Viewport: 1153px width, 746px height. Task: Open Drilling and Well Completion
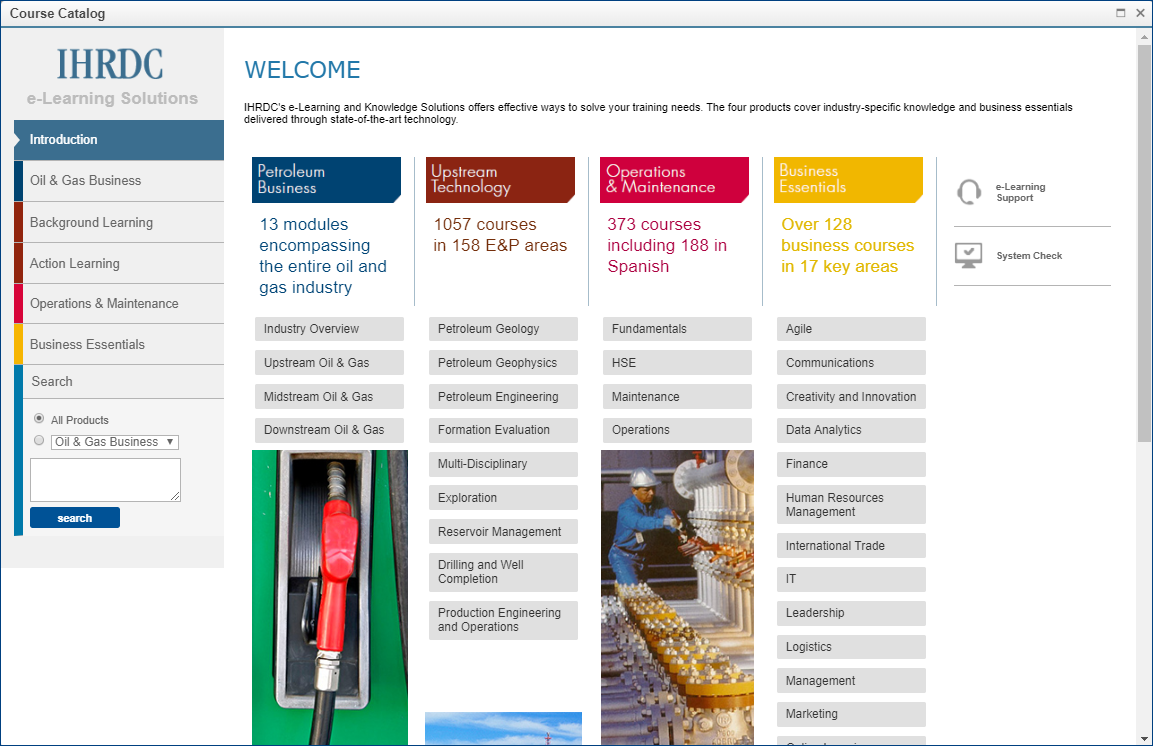click(x=503, y=572)
